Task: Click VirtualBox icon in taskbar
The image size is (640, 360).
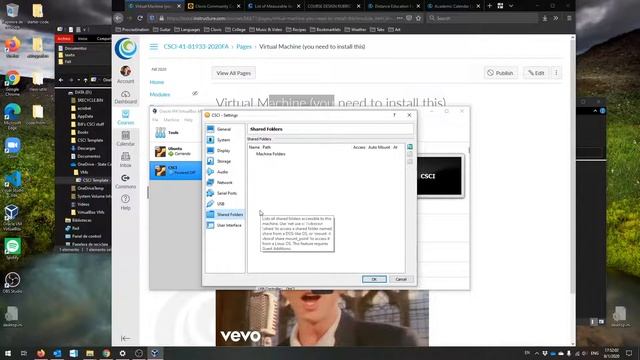Action: click(x=155, y=353)
